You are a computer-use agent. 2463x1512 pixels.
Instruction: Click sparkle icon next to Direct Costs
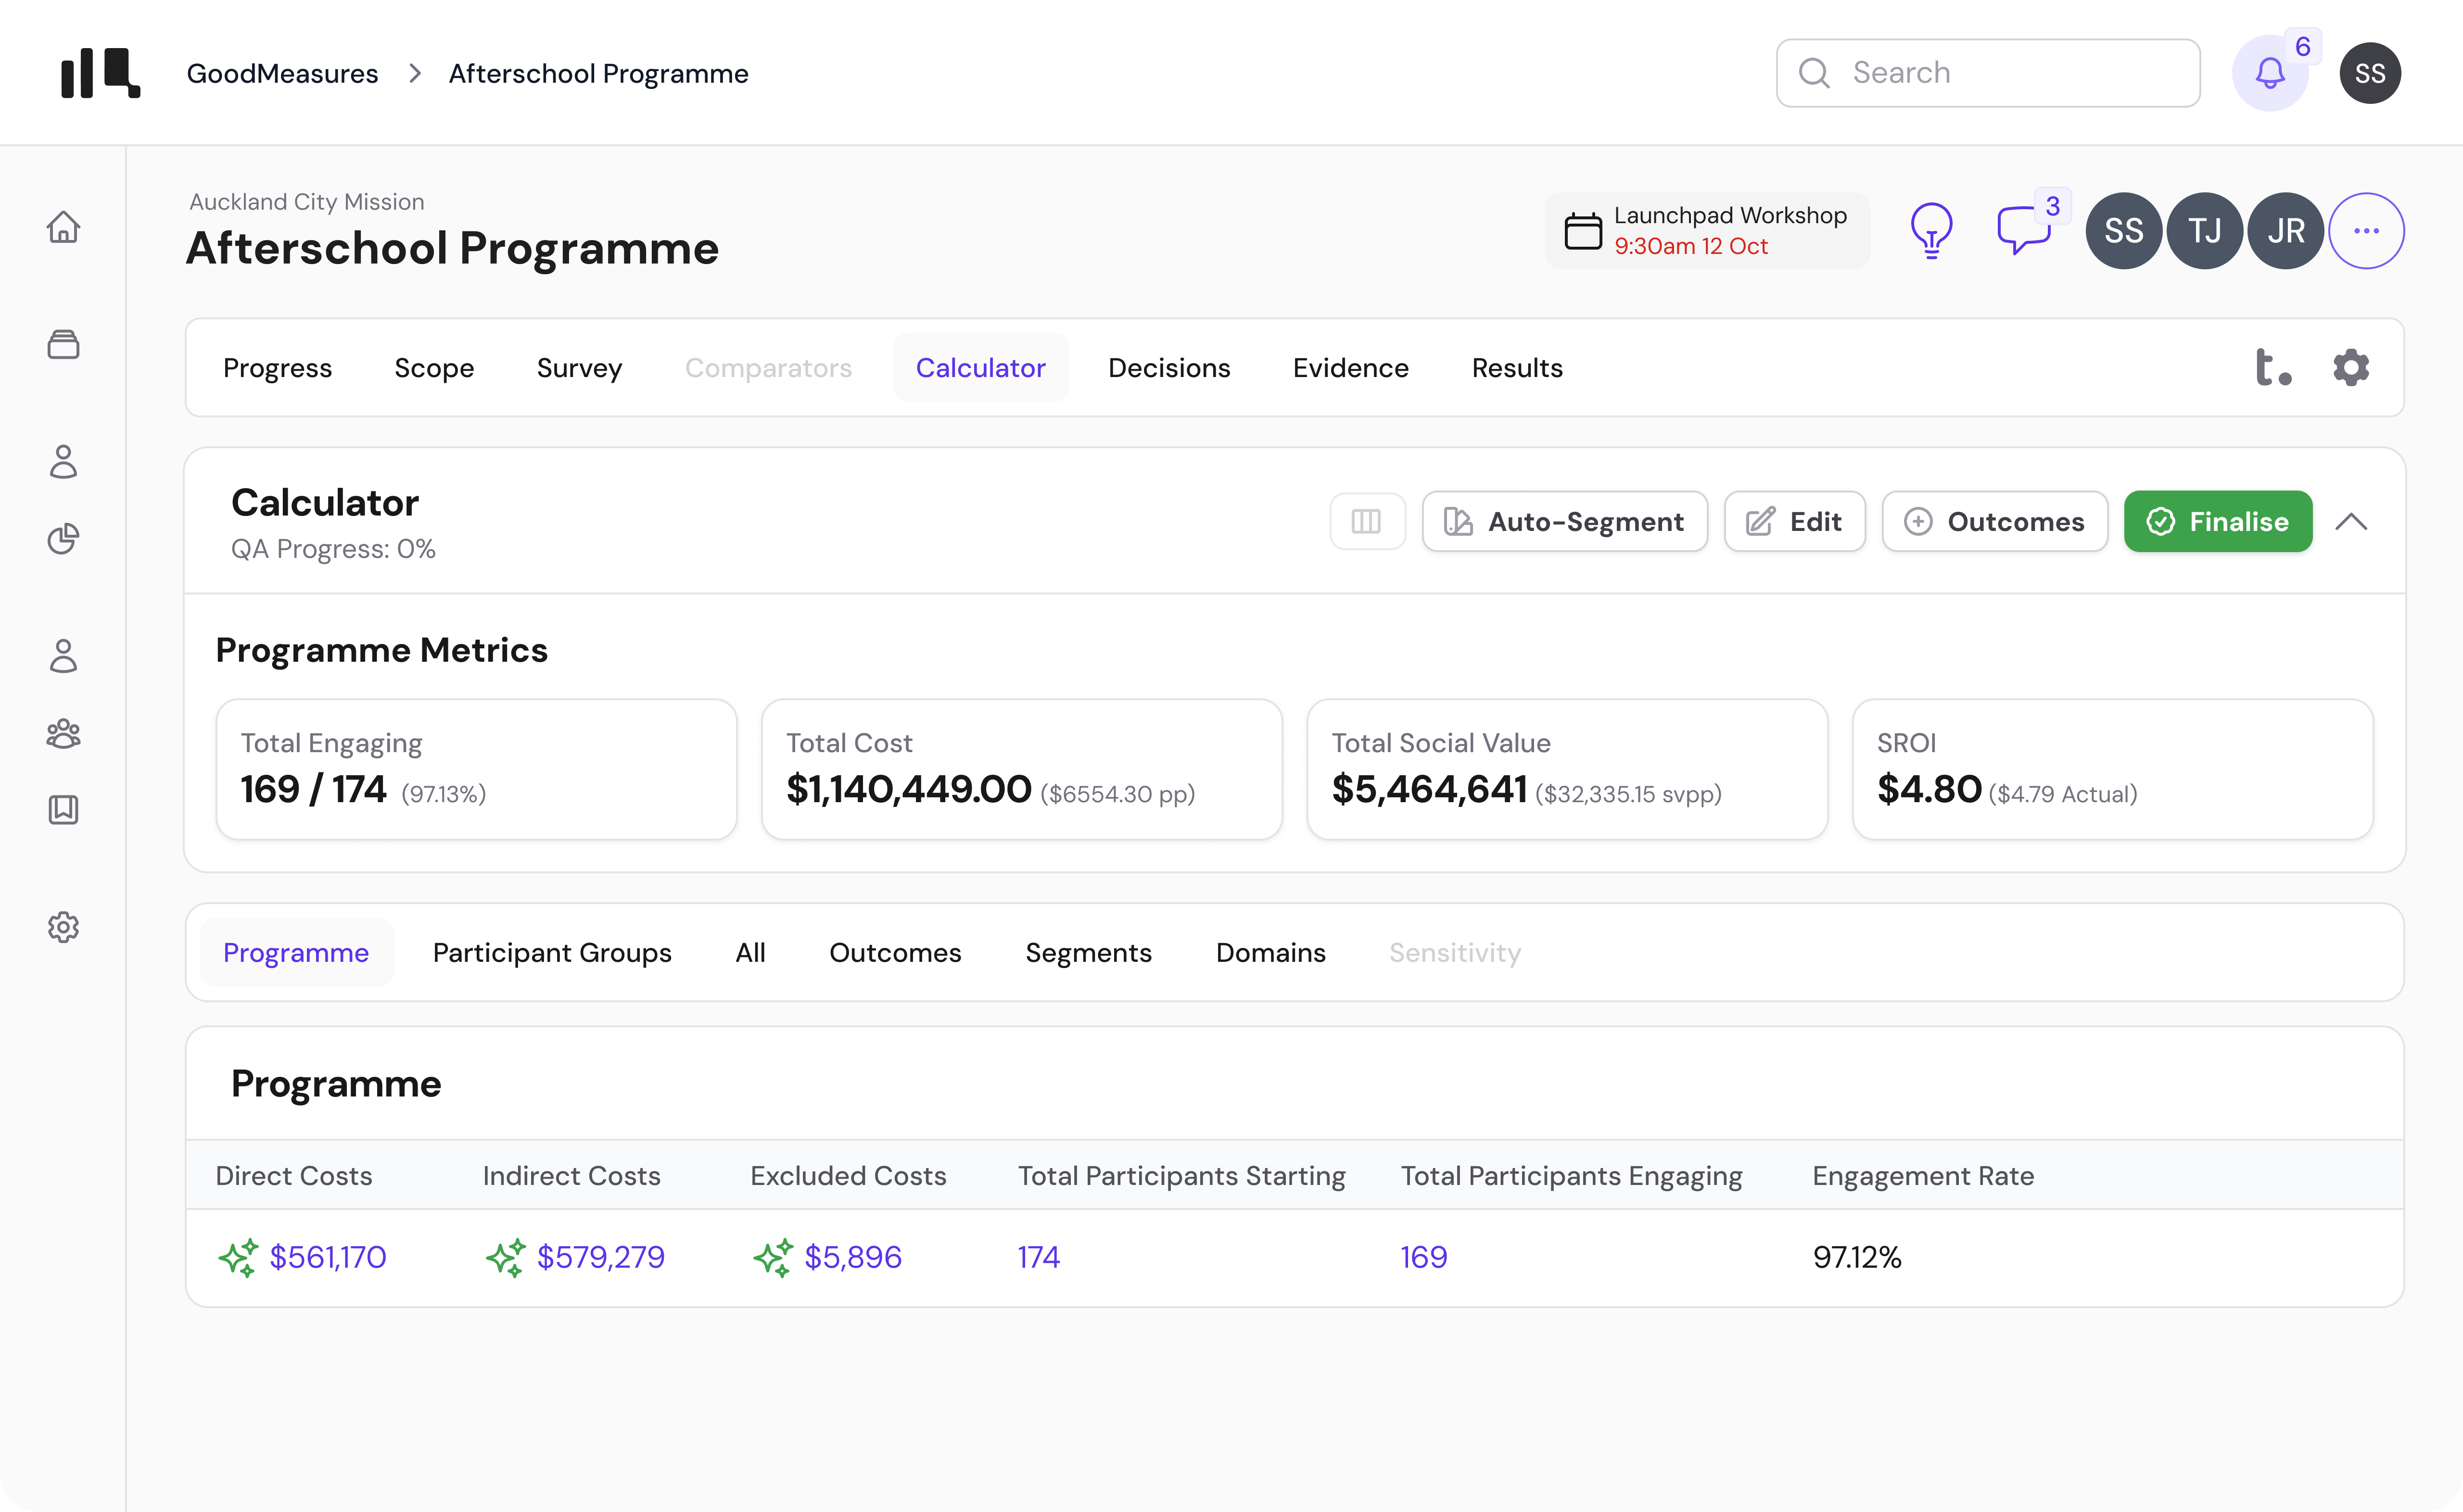point(238,1257)
